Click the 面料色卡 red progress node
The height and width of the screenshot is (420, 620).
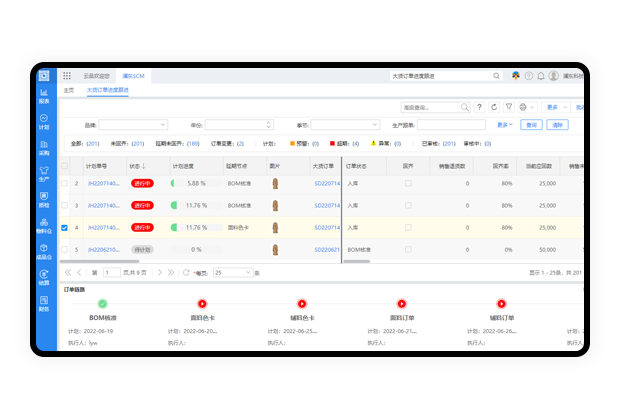202,303
